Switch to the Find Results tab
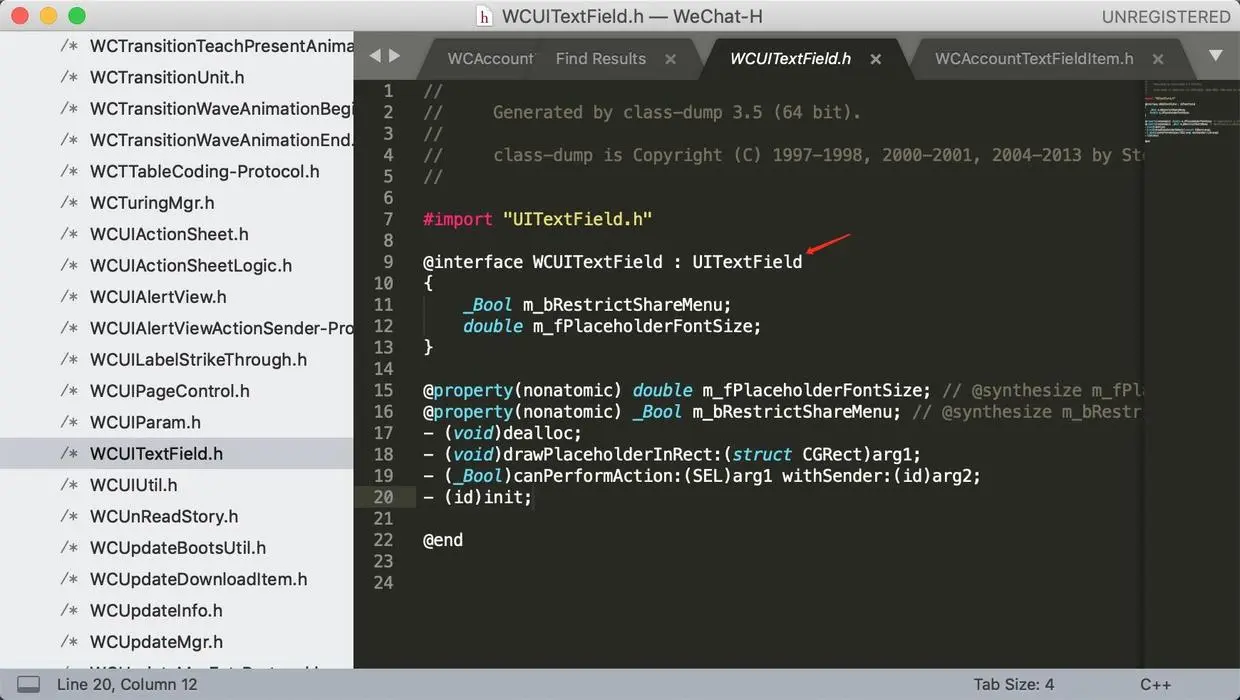 tap(601, 59)
